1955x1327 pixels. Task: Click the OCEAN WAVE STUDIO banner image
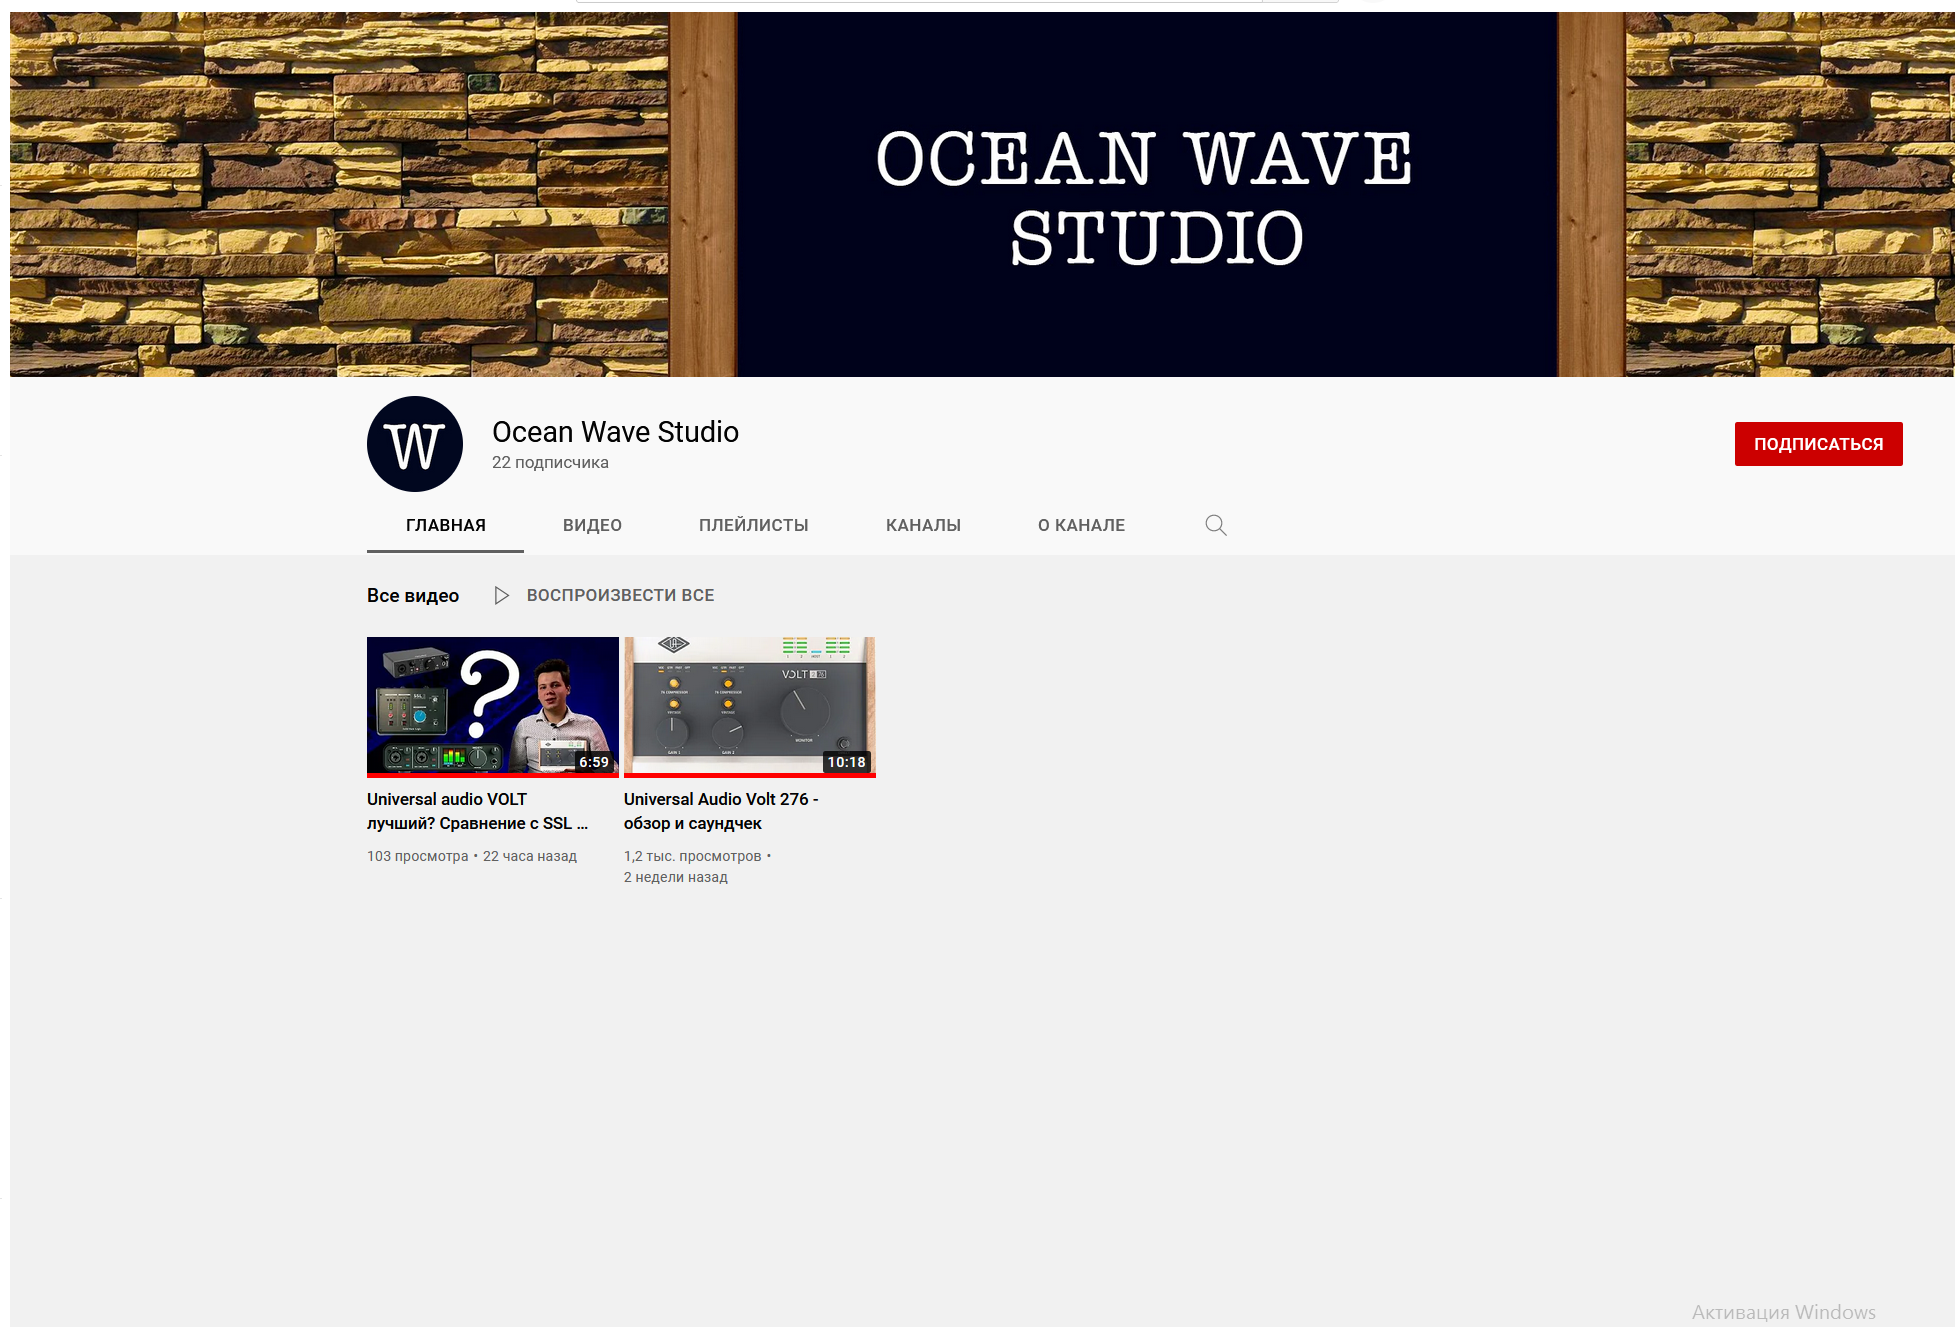point(1145,195)
